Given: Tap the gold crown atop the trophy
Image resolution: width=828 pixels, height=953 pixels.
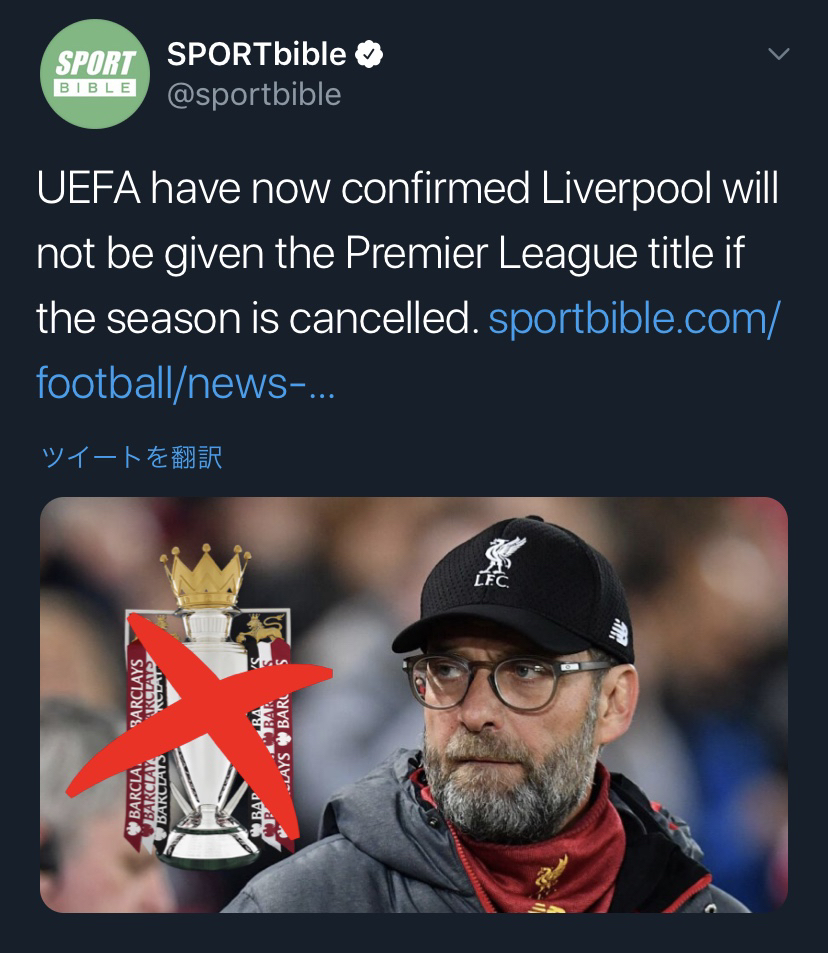Looking at the screenshot, I should pos(206,576).
